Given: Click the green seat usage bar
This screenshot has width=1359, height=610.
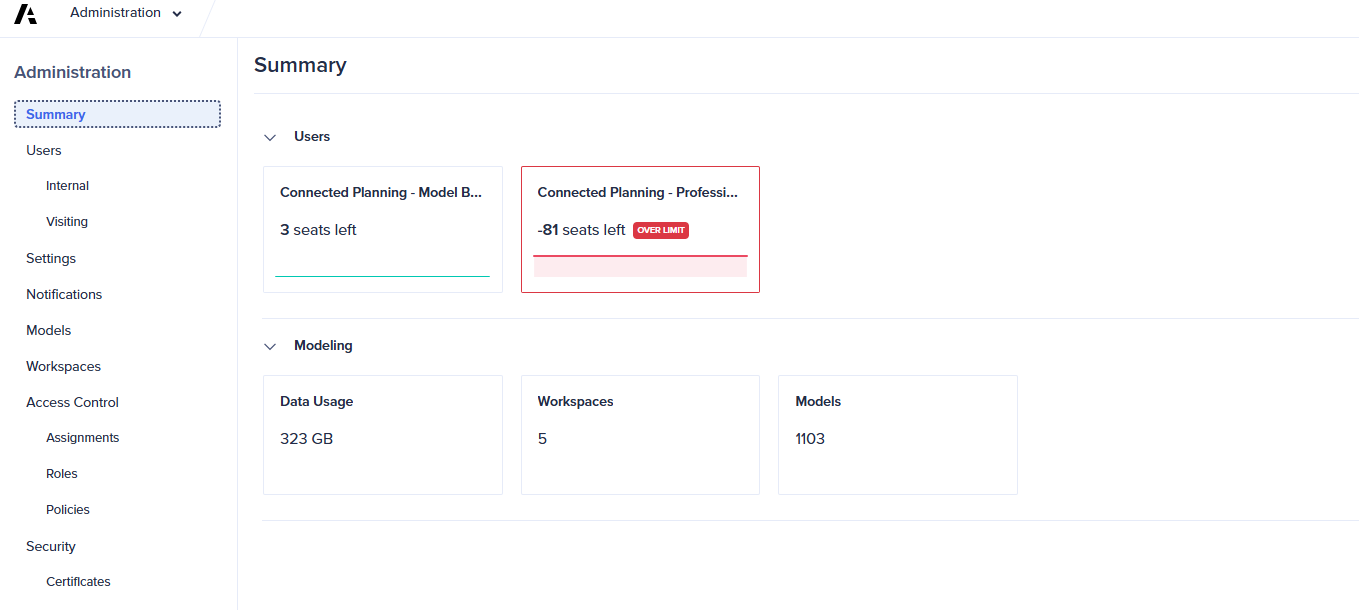Looking at the screenshot, I should click(x=382, y=275).
